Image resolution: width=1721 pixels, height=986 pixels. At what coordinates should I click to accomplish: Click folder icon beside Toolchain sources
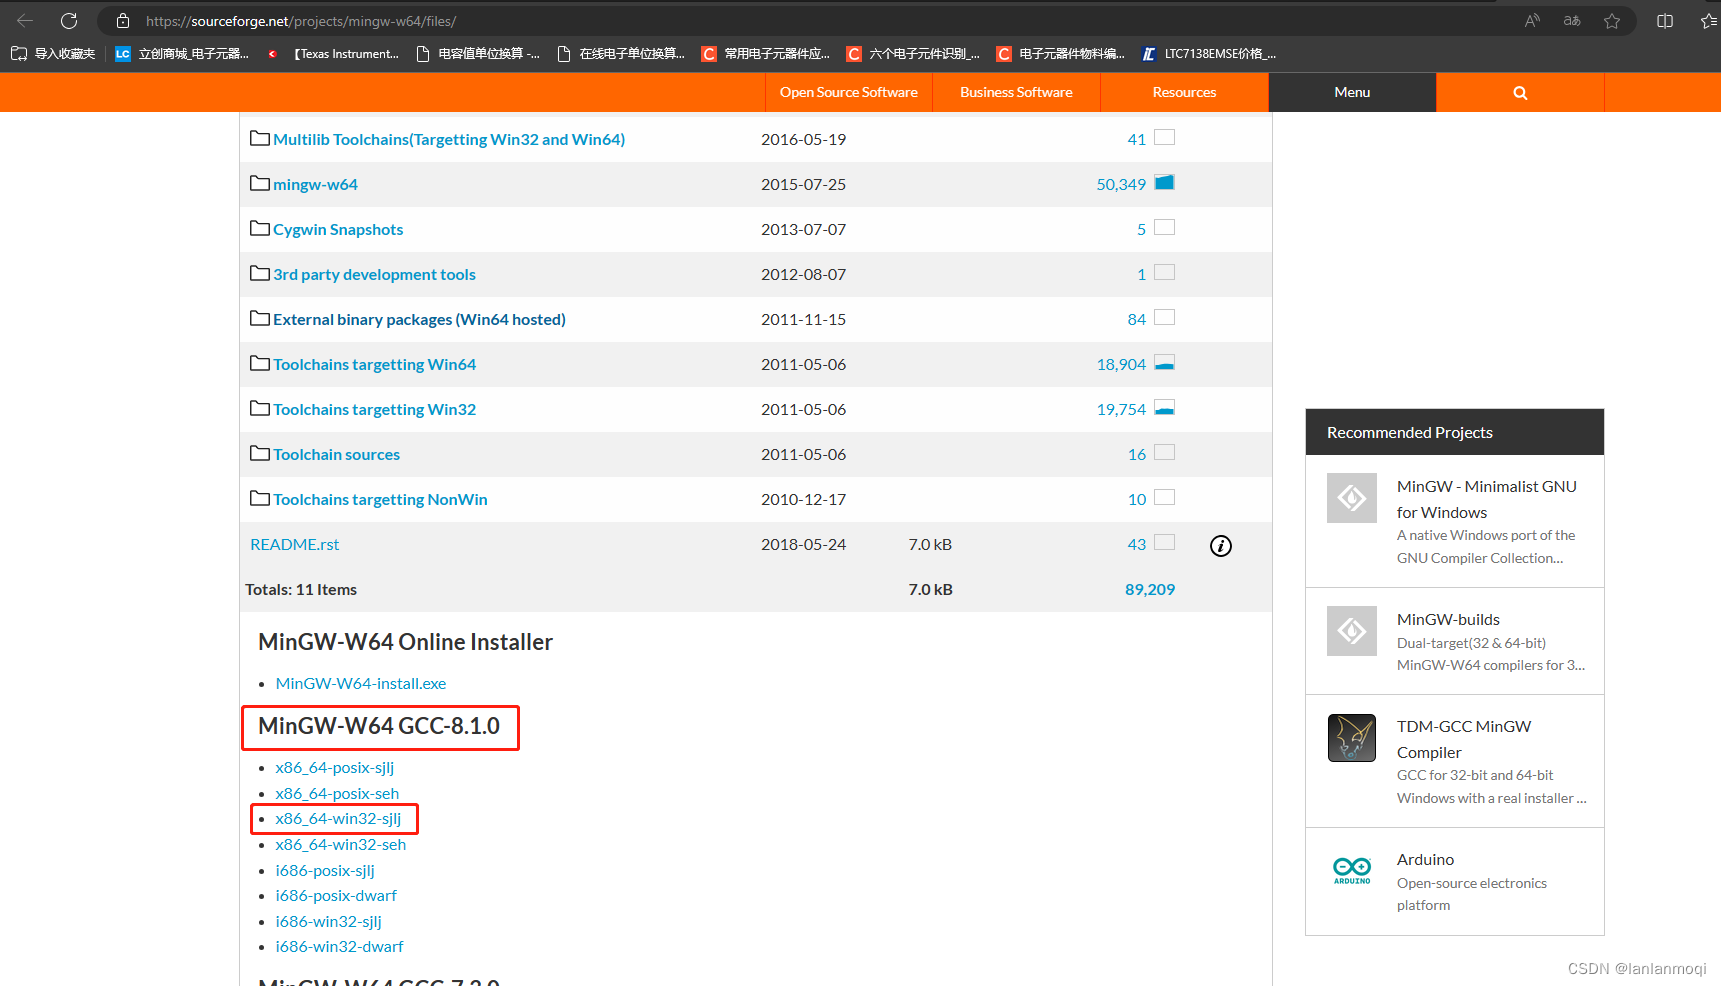click(x=260, y=453)
